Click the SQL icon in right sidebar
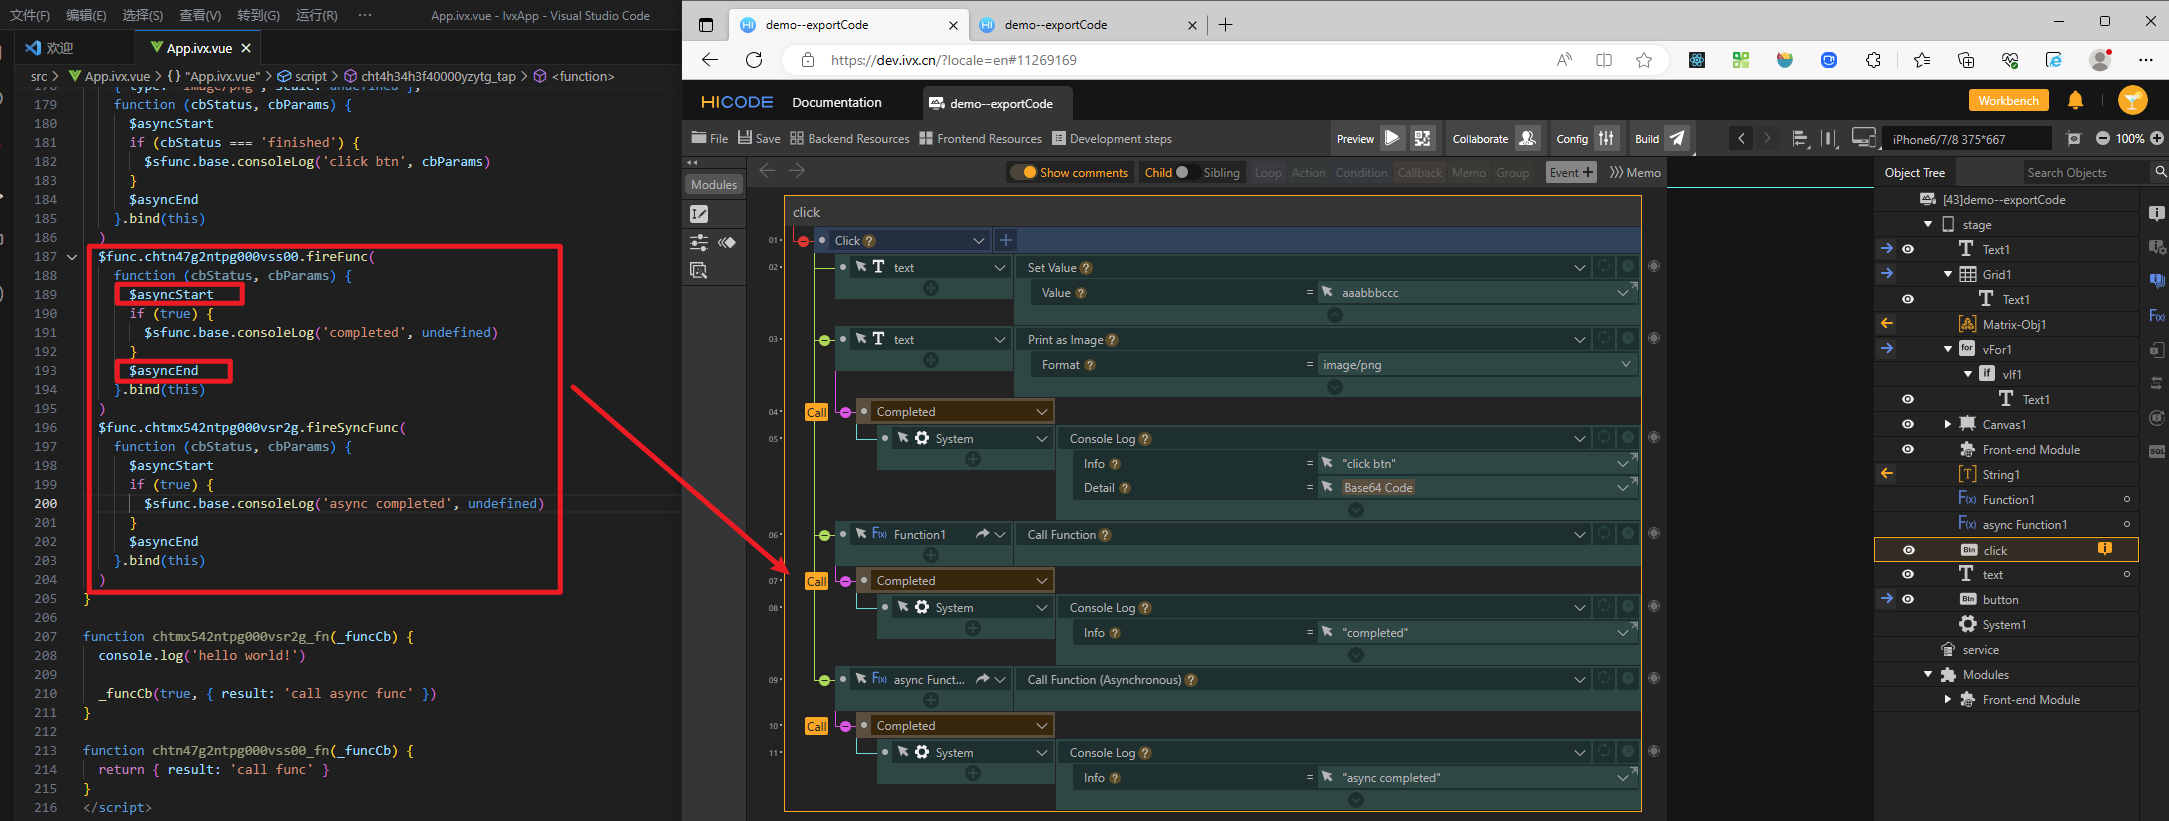 (2157, 451)
